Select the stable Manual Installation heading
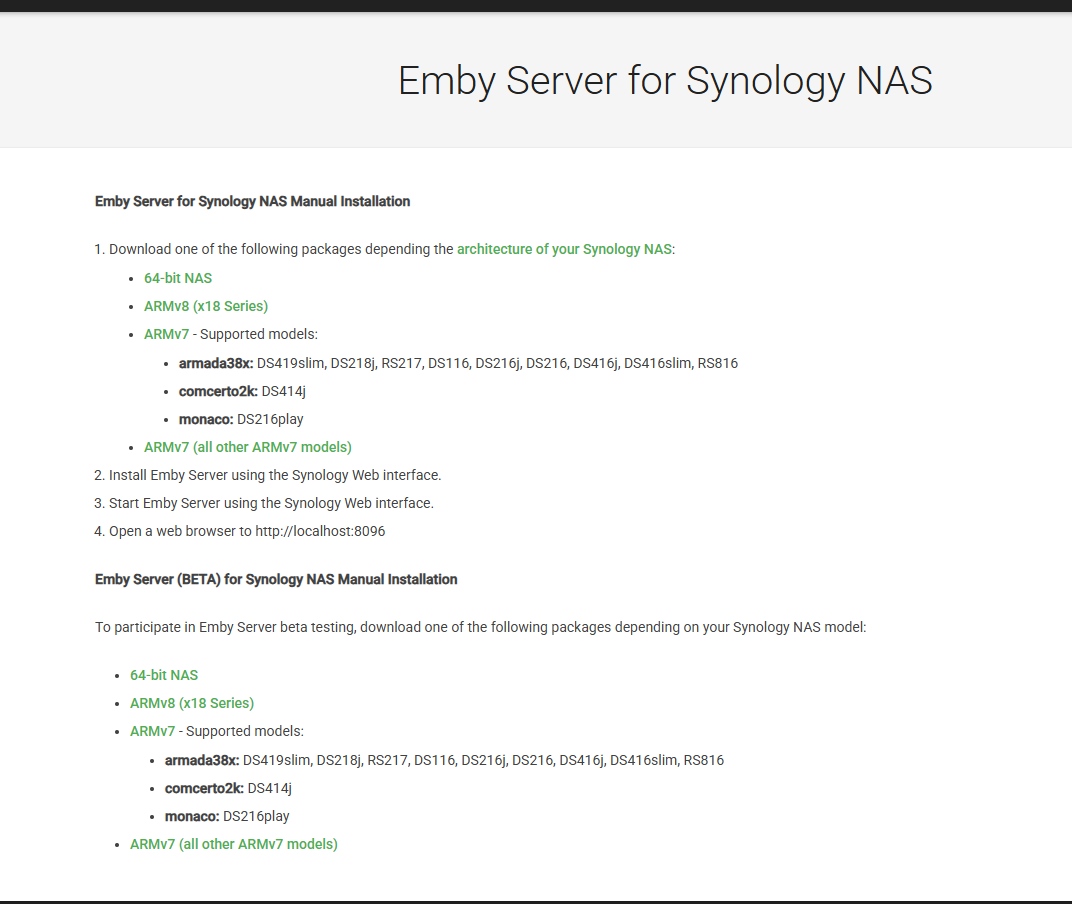Viewport: 1072px width, 904px height. (x=252, y=202)
